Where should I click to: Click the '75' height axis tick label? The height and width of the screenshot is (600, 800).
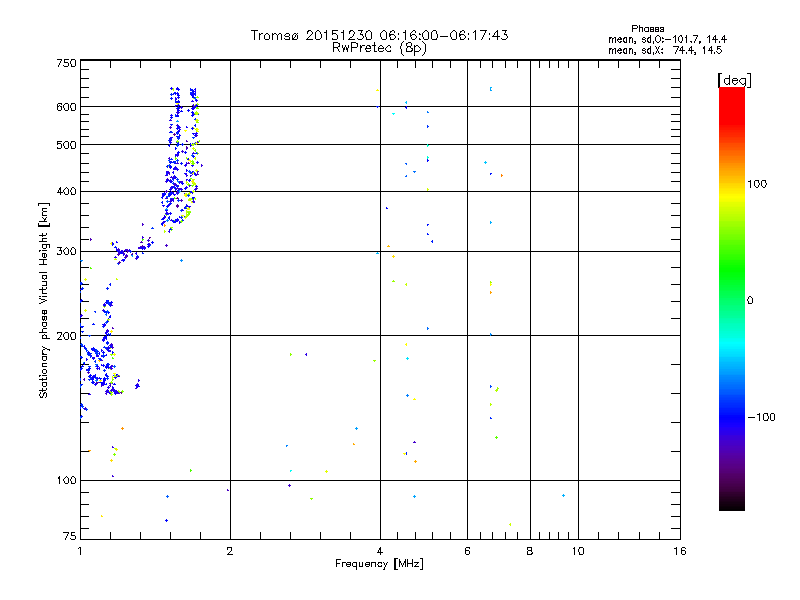click(x=70, y=536)
